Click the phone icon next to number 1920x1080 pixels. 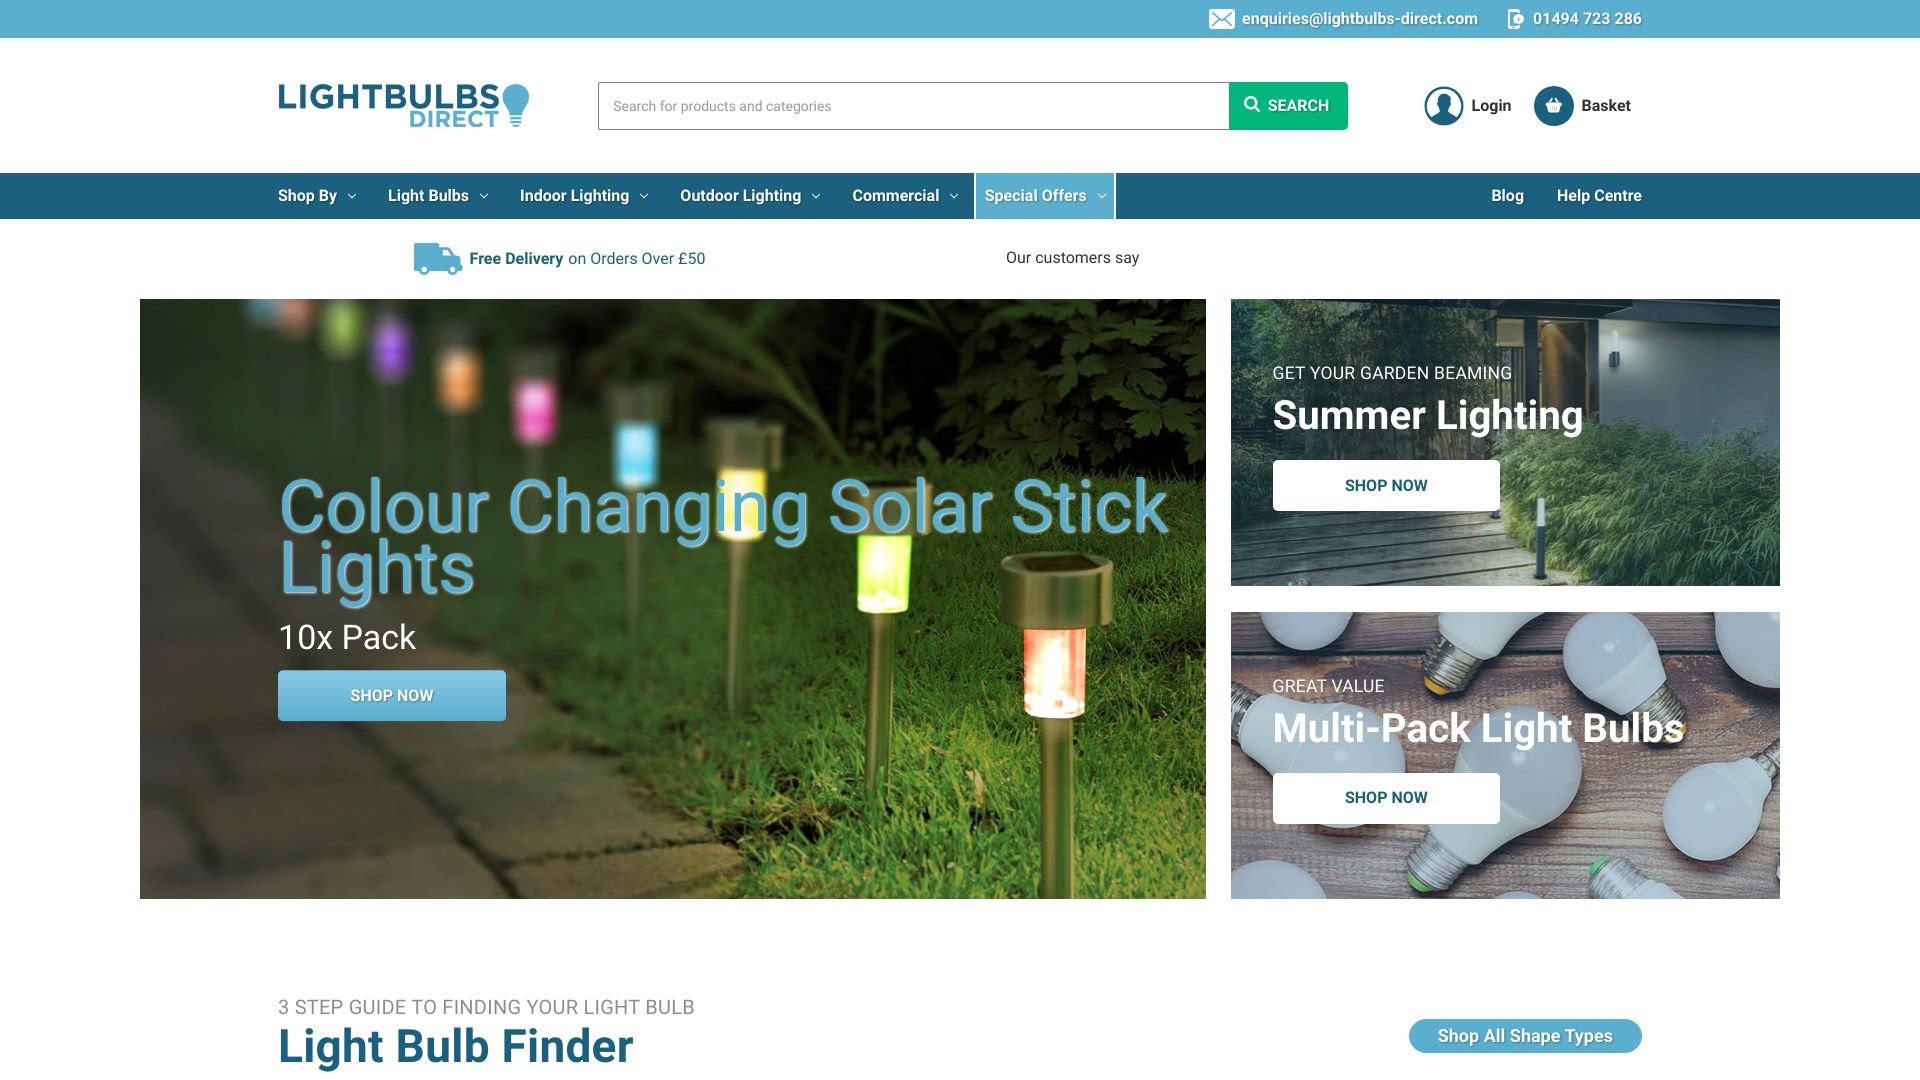[x=1514, y=18]
